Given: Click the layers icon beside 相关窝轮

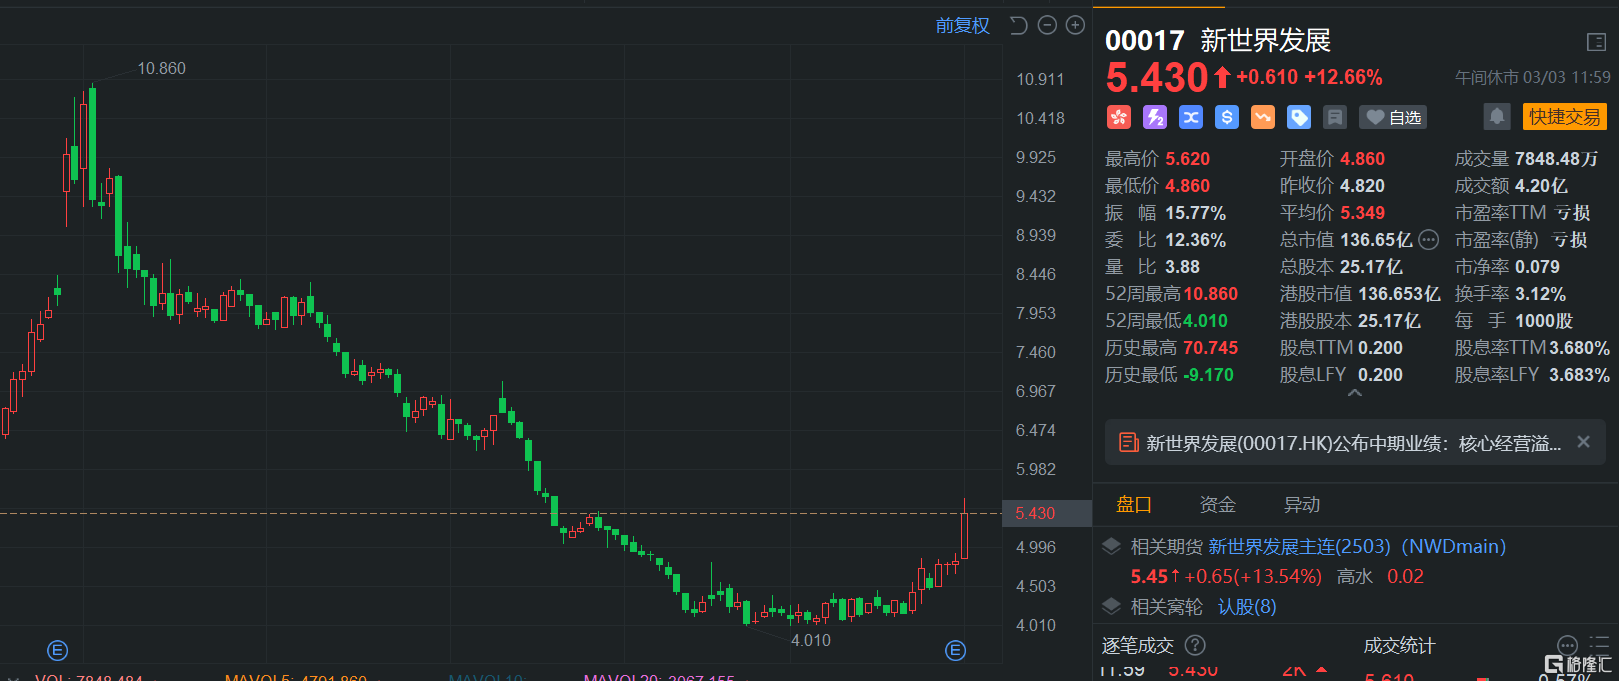Looking at the screenshot, I should [1111, 606].
